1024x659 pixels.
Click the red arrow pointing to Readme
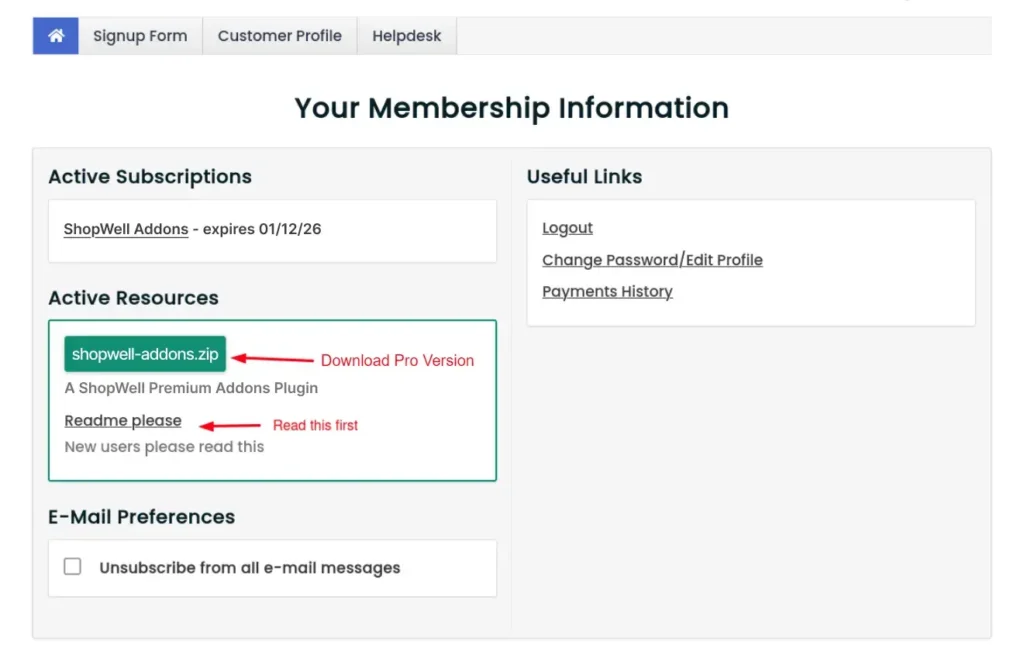coord(229,425)
